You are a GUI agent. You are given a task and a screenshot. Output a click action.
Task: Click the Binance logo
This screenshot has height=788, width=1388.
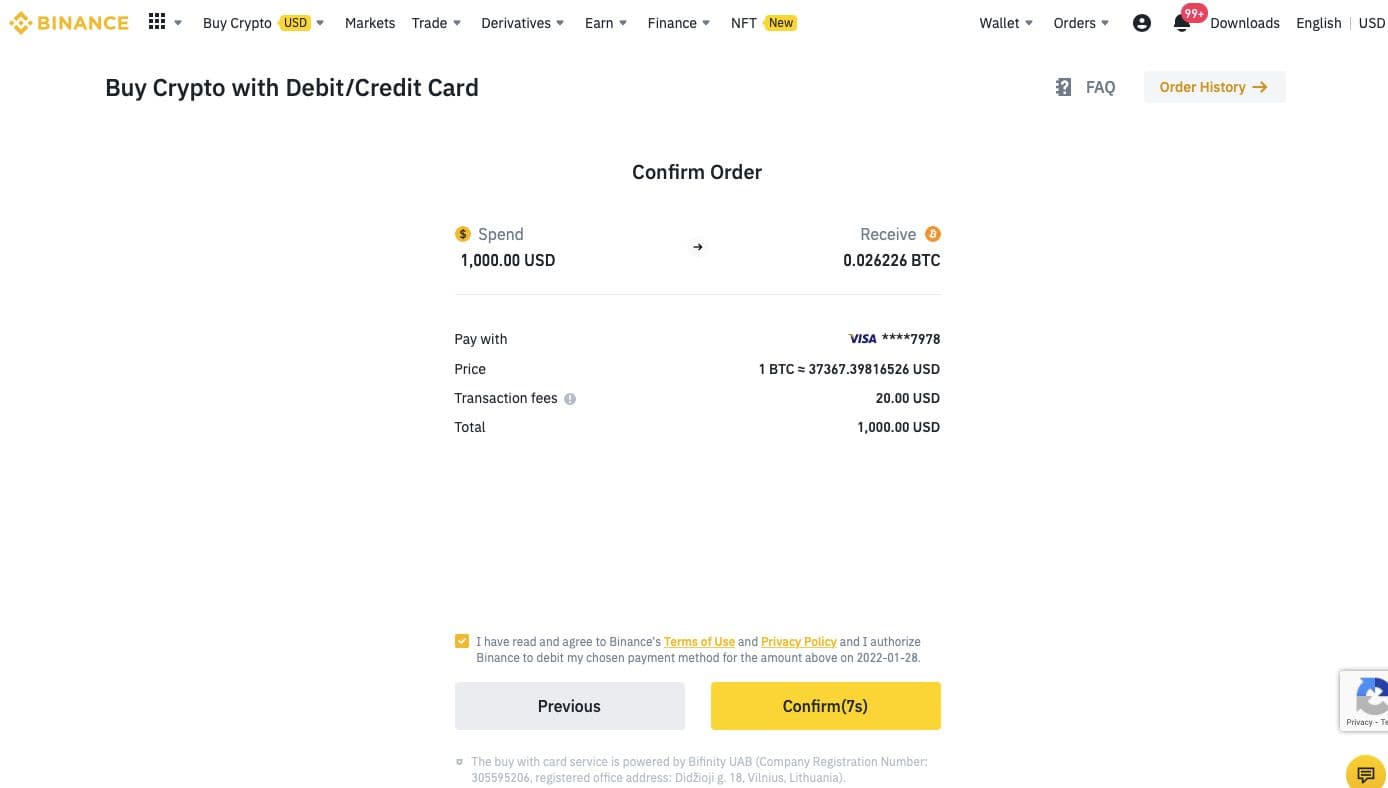(x=68, y=22)
